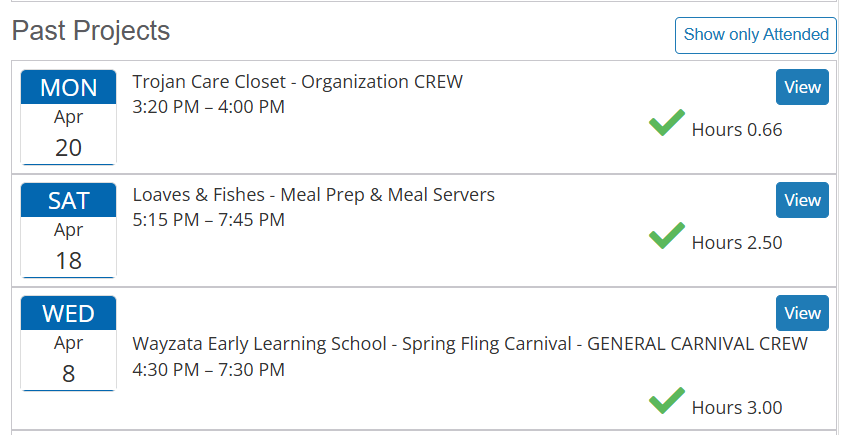
Task: Click Hours 3.00 label
Action: coord(737,408)
